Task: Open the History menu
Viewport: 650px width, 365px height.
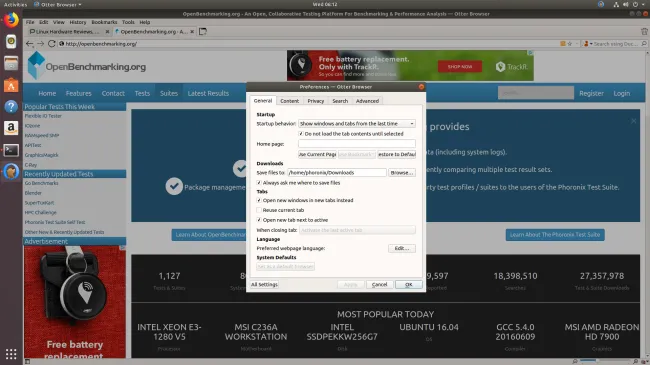Action: [x=78, y=22]
